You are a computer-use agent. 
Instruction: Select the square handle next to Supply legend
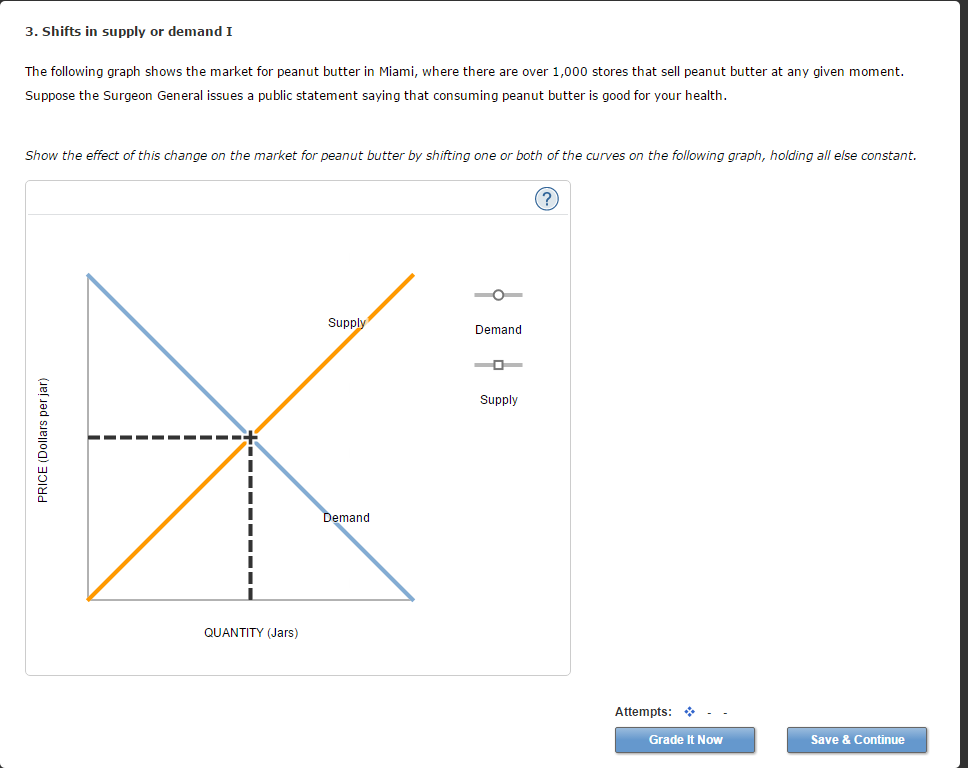(497, 364)
